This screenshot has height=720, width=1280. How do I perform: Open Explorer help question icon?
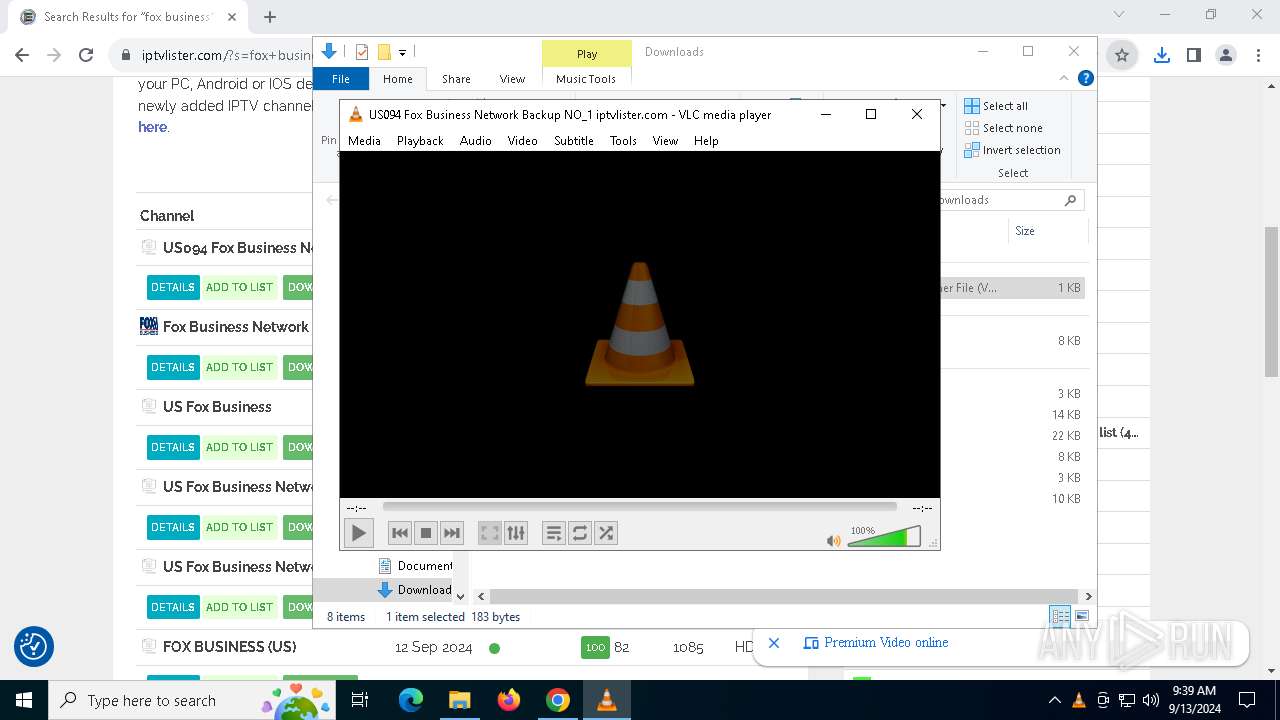1085,78
